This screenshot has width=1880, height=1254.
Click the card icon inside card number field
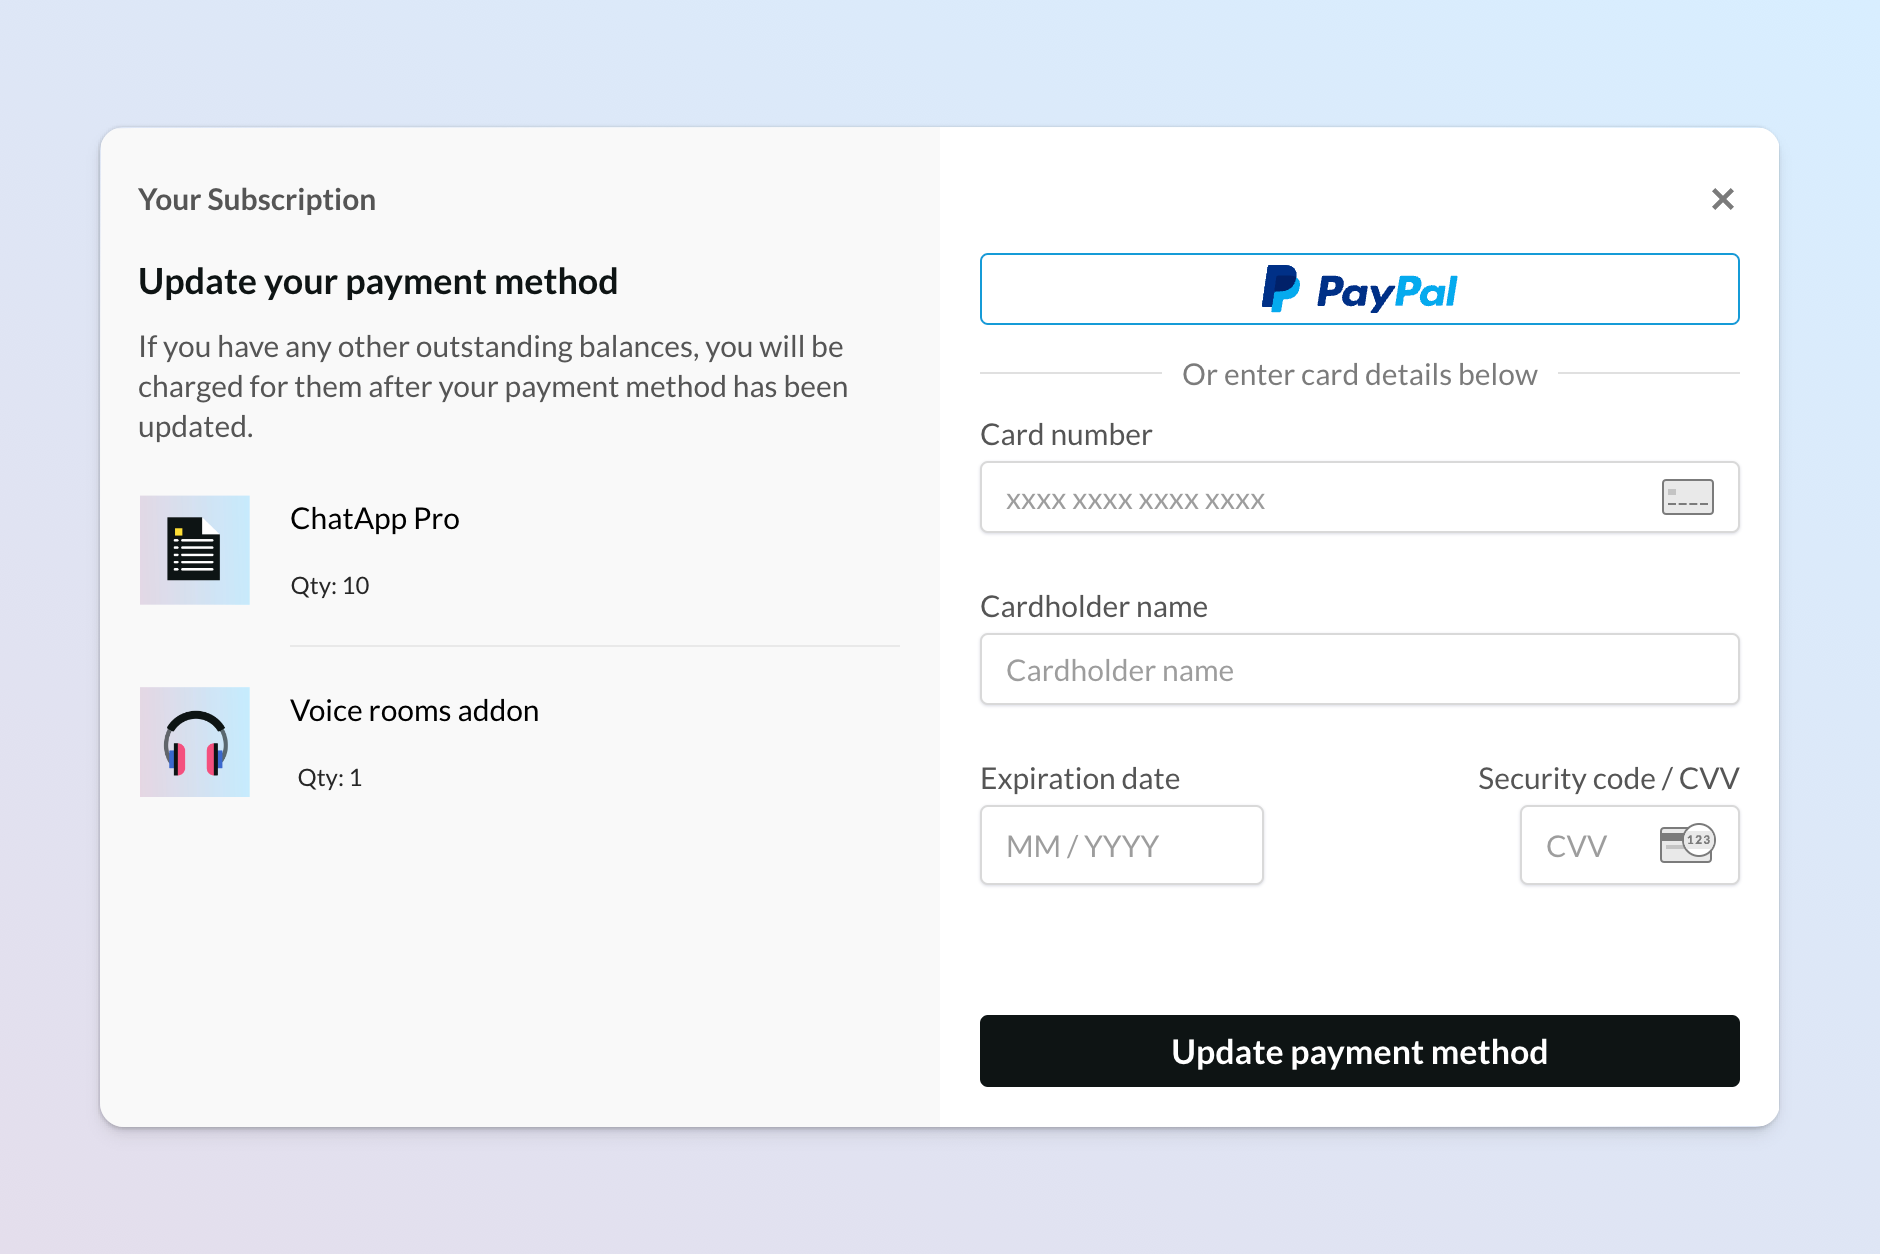tap(1687, 497)
